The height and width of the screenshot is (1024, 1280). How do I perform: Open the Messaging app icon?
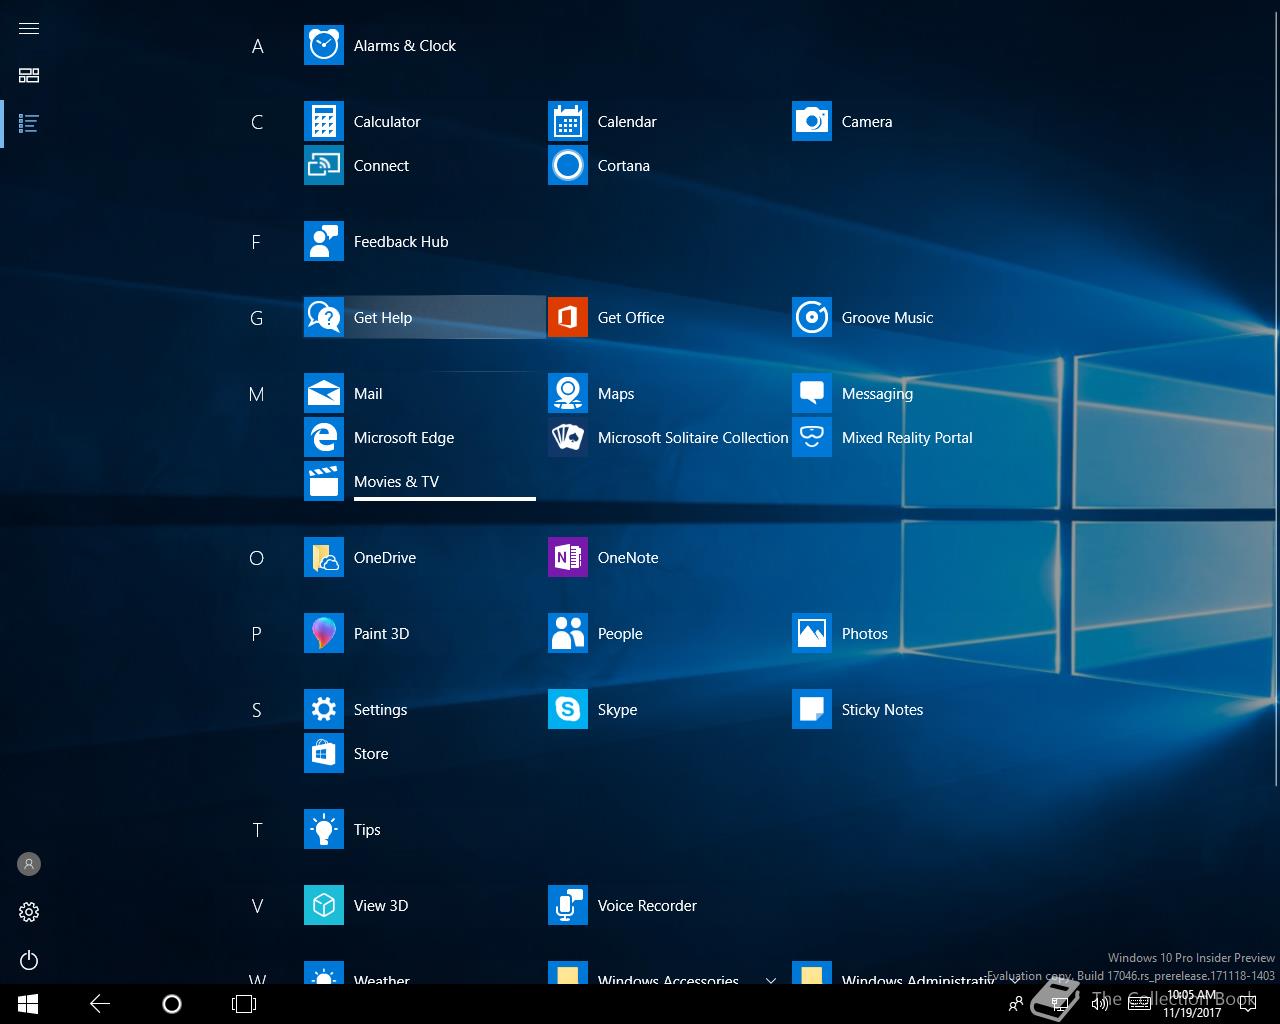[x=812, y=394]
